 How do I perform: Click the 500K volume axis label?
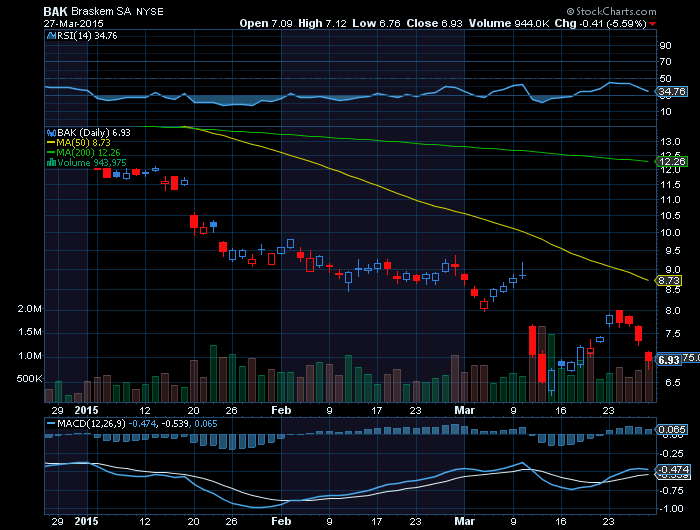pyautogui.click(x=29, y=379)
